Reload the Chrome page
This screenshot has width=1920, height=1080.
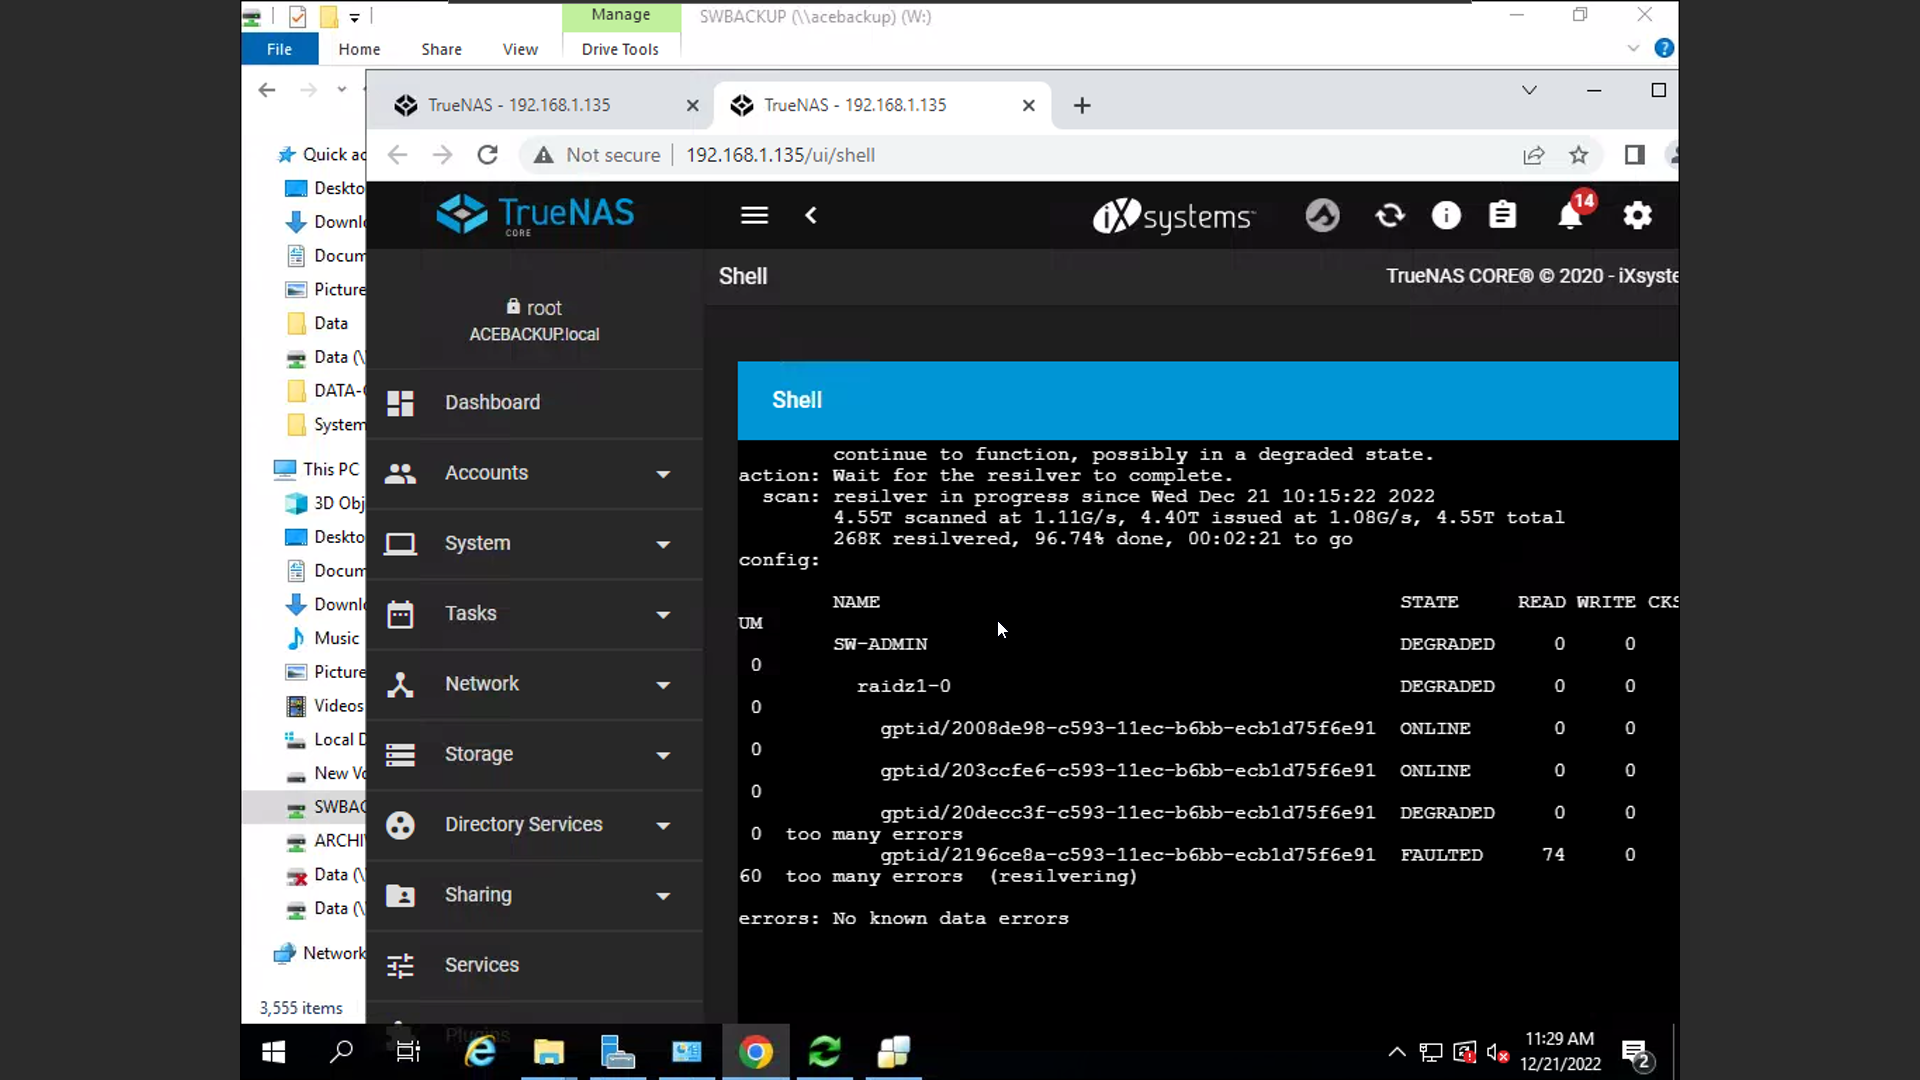[x=487, y=155]
